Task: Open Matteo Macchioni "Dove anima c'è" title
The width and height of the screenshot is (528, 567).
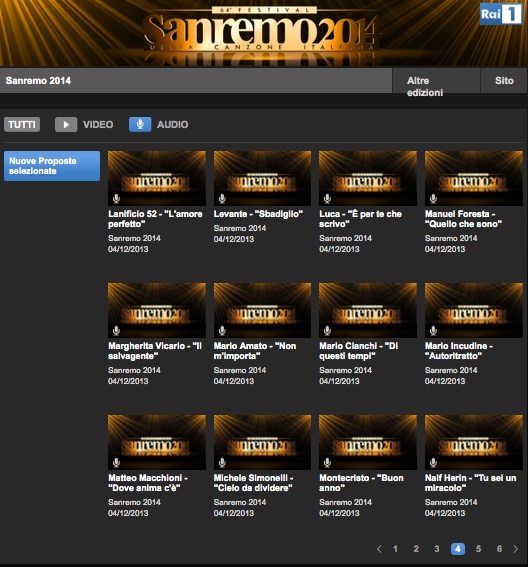Action: tap(148, 483)
